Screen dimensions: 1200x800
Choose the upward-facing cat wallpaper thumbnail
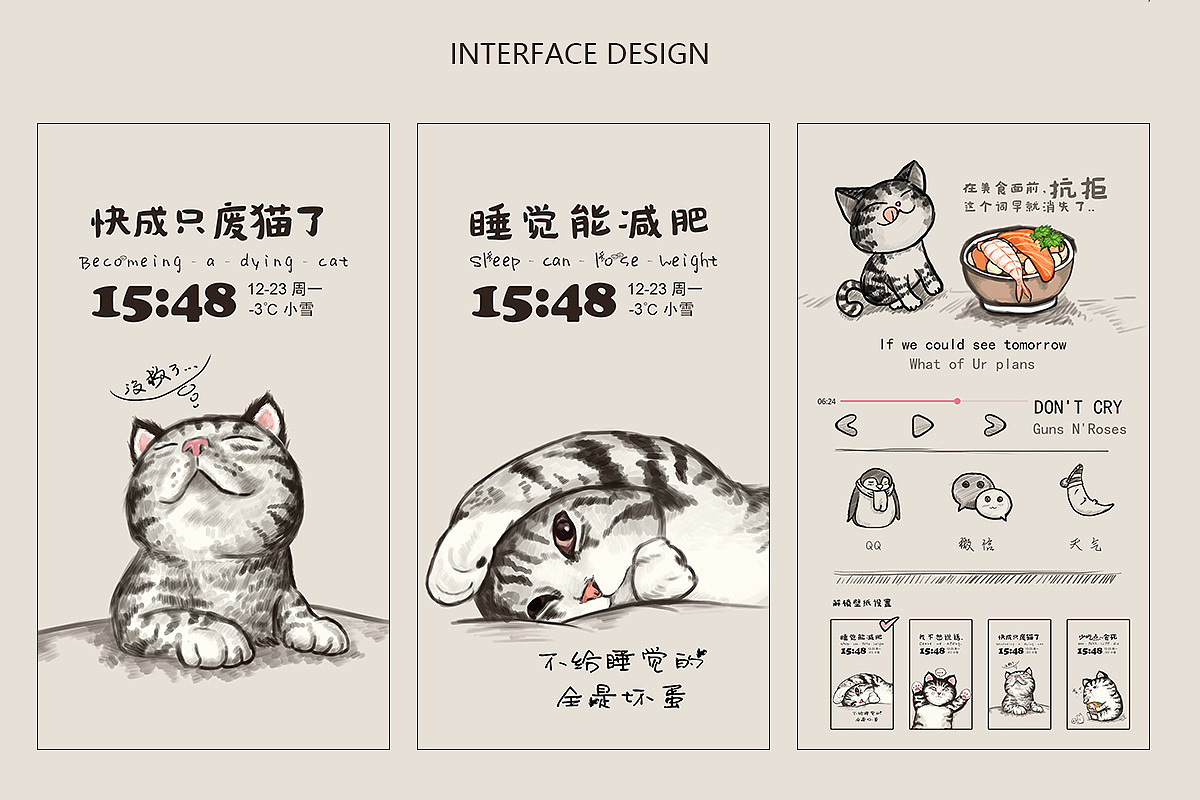pyautogui.click(x=1019, y=675)
